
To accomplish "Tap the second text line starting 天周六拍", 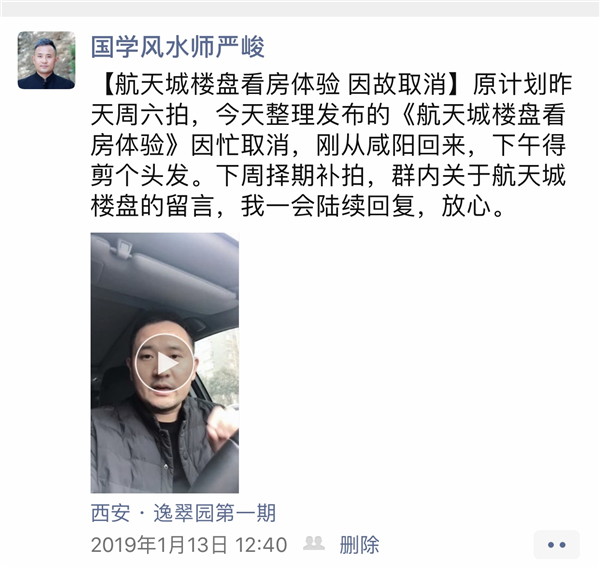I will point(328,115).
